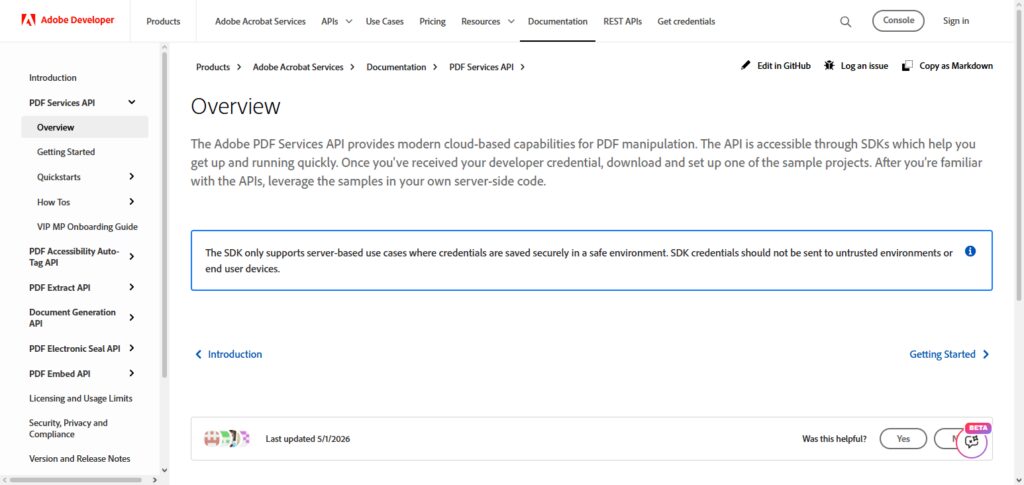The image size is (1024, 485).
Task: Click Documentation breadcrumb link
Action: coord(396,67)
